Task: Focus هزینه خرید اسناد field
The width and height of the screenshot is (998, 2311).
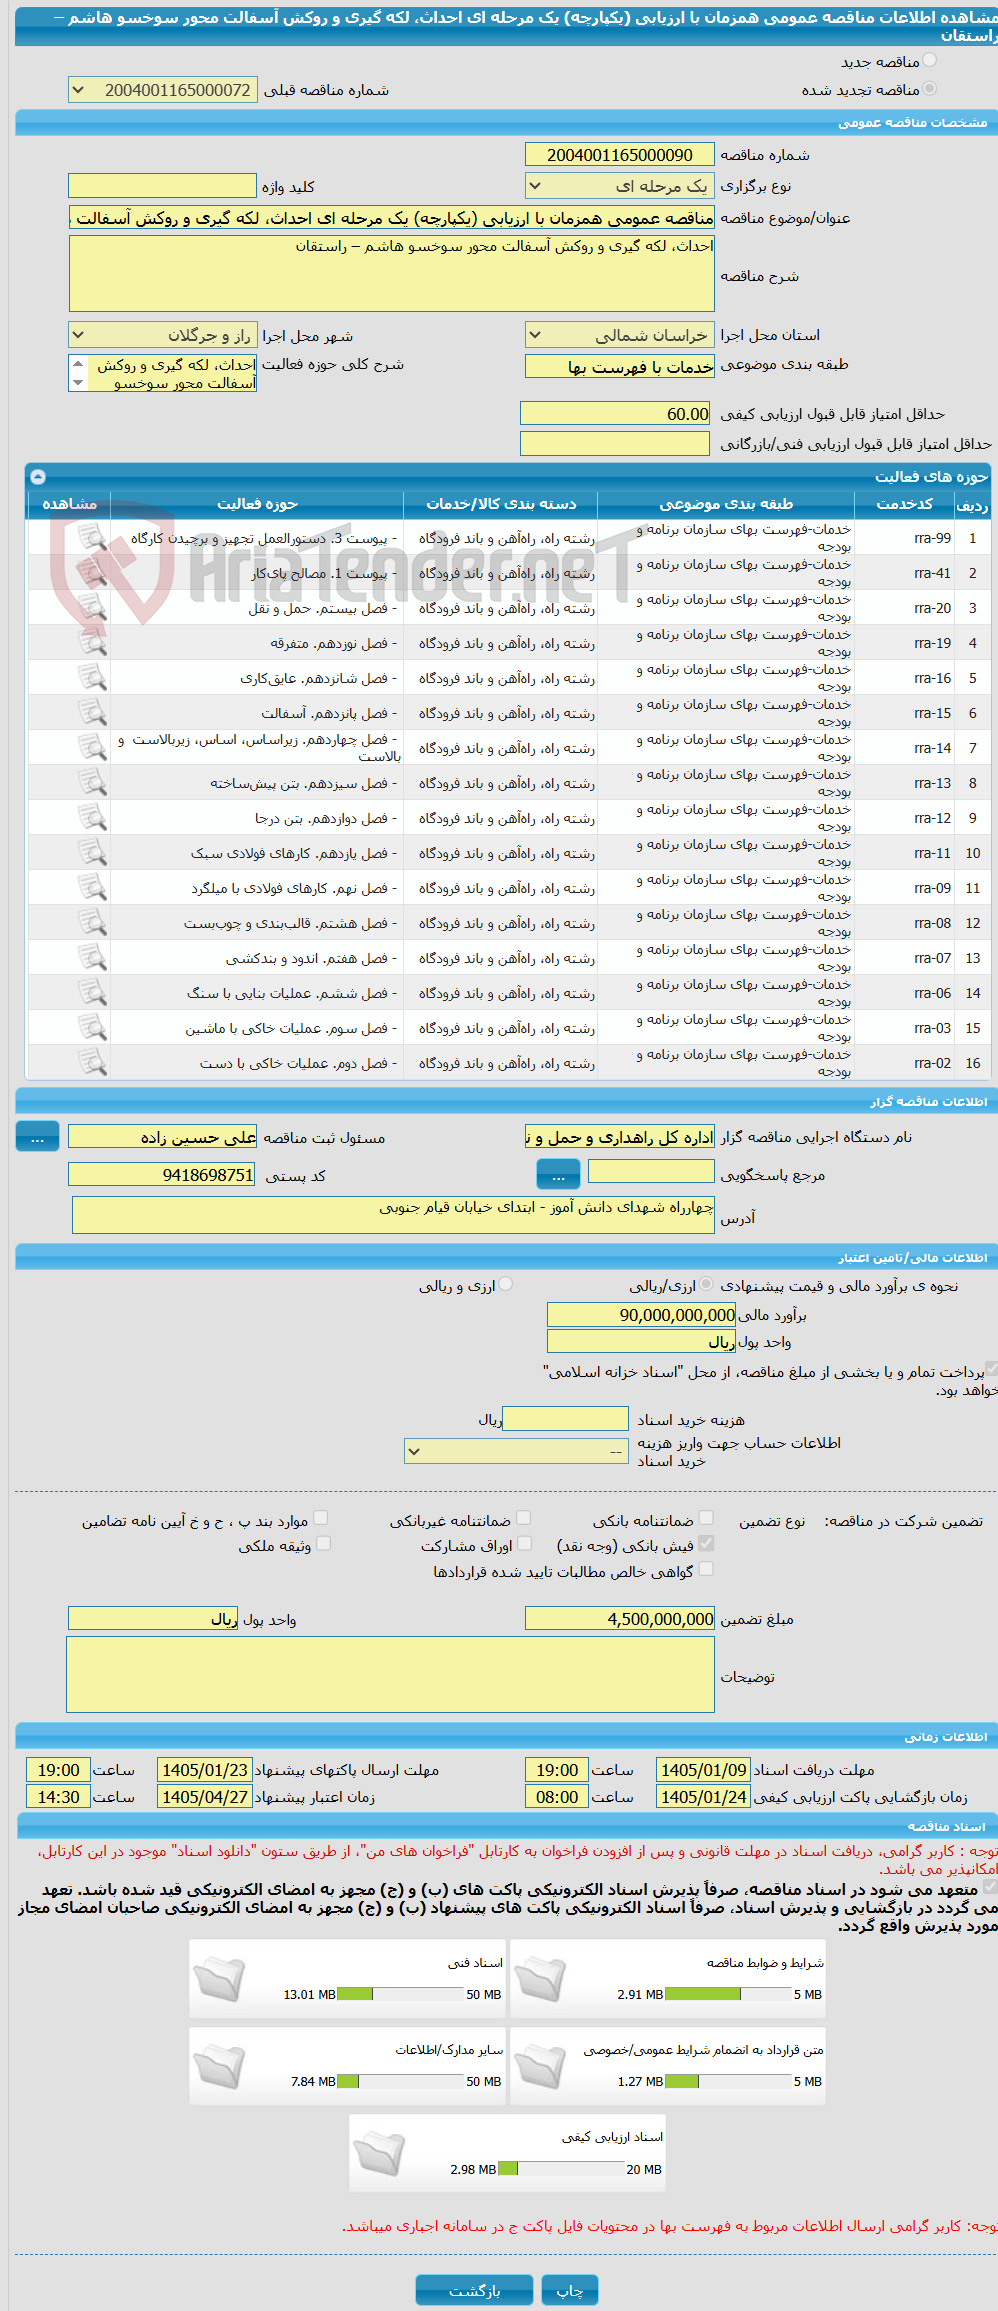Action: tap(565, 1418)
